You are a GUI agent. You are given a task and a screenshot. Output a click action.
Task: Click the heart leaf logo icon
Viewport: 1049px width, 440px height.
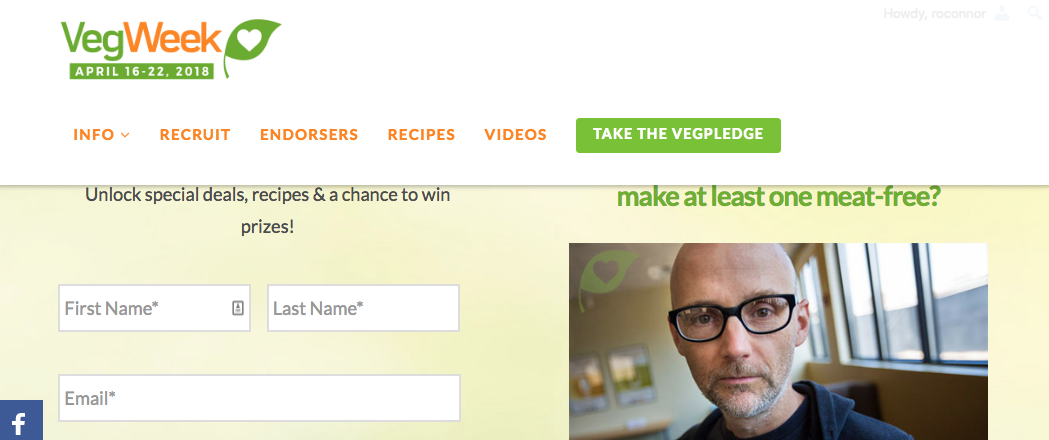[x=252, y=47]
